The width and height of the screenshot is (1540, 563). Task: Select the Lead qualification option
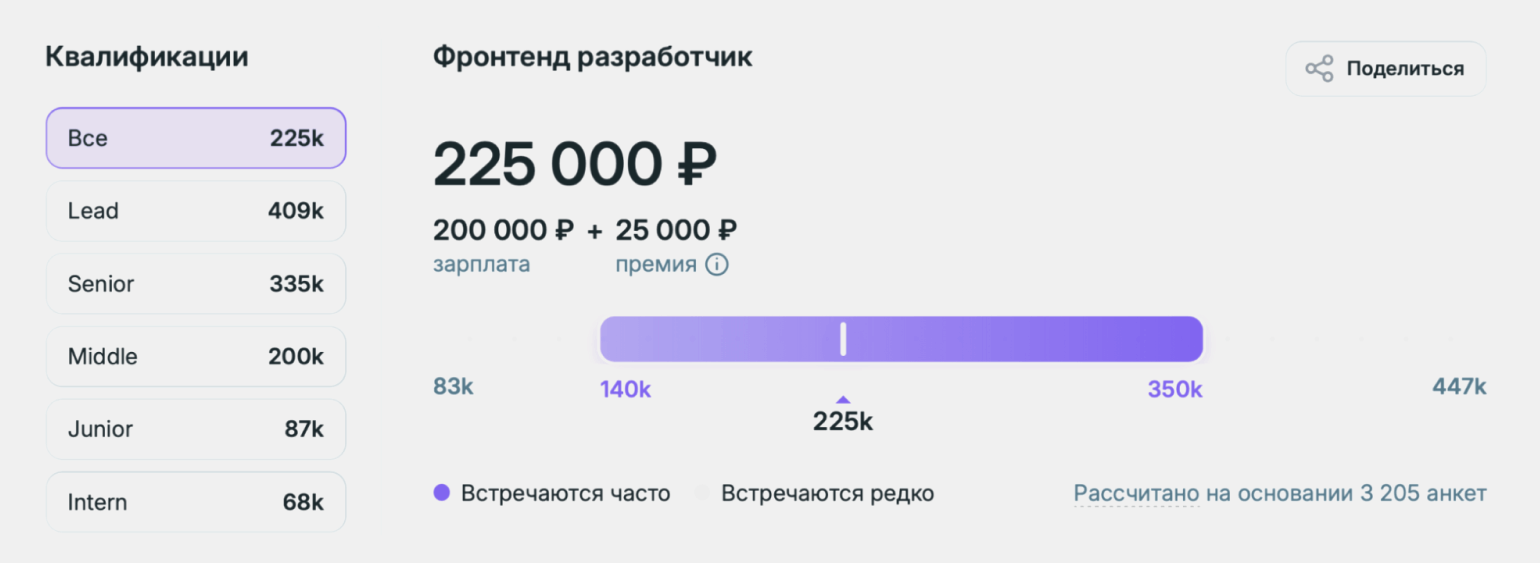point(196,211)
